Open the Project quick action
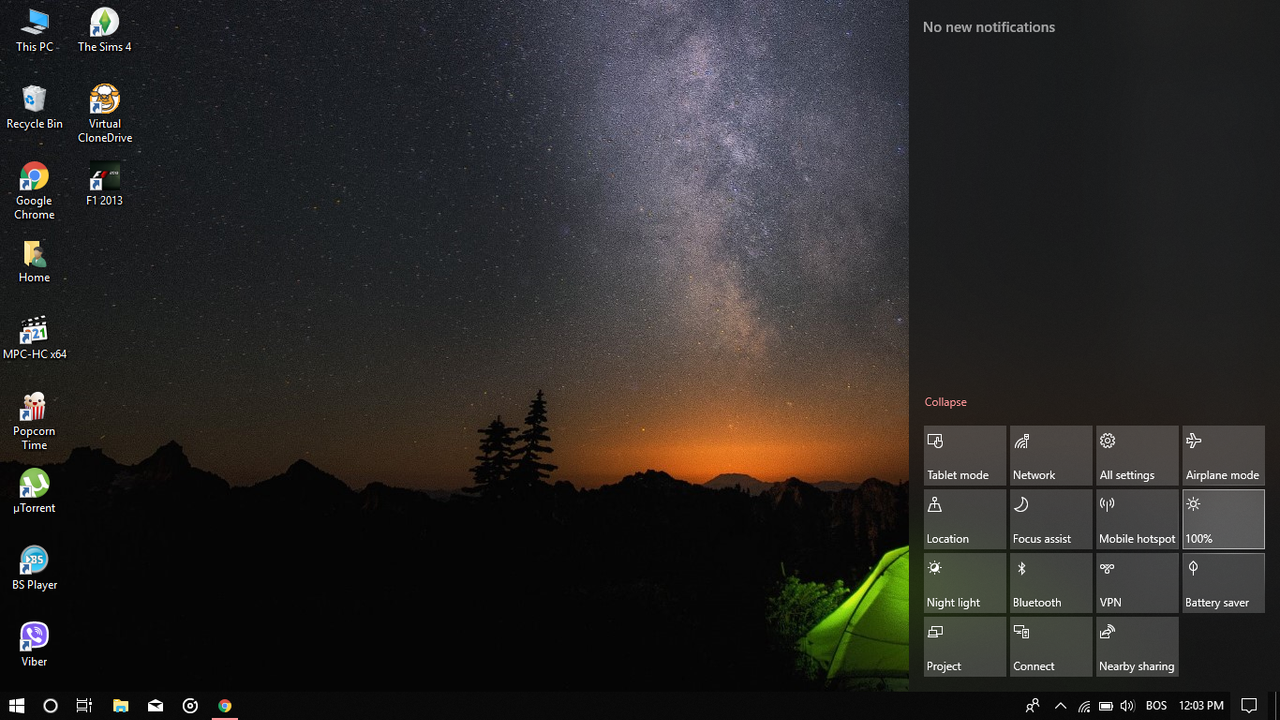Screen dimensions: 1280x720 tap(965, 646)
